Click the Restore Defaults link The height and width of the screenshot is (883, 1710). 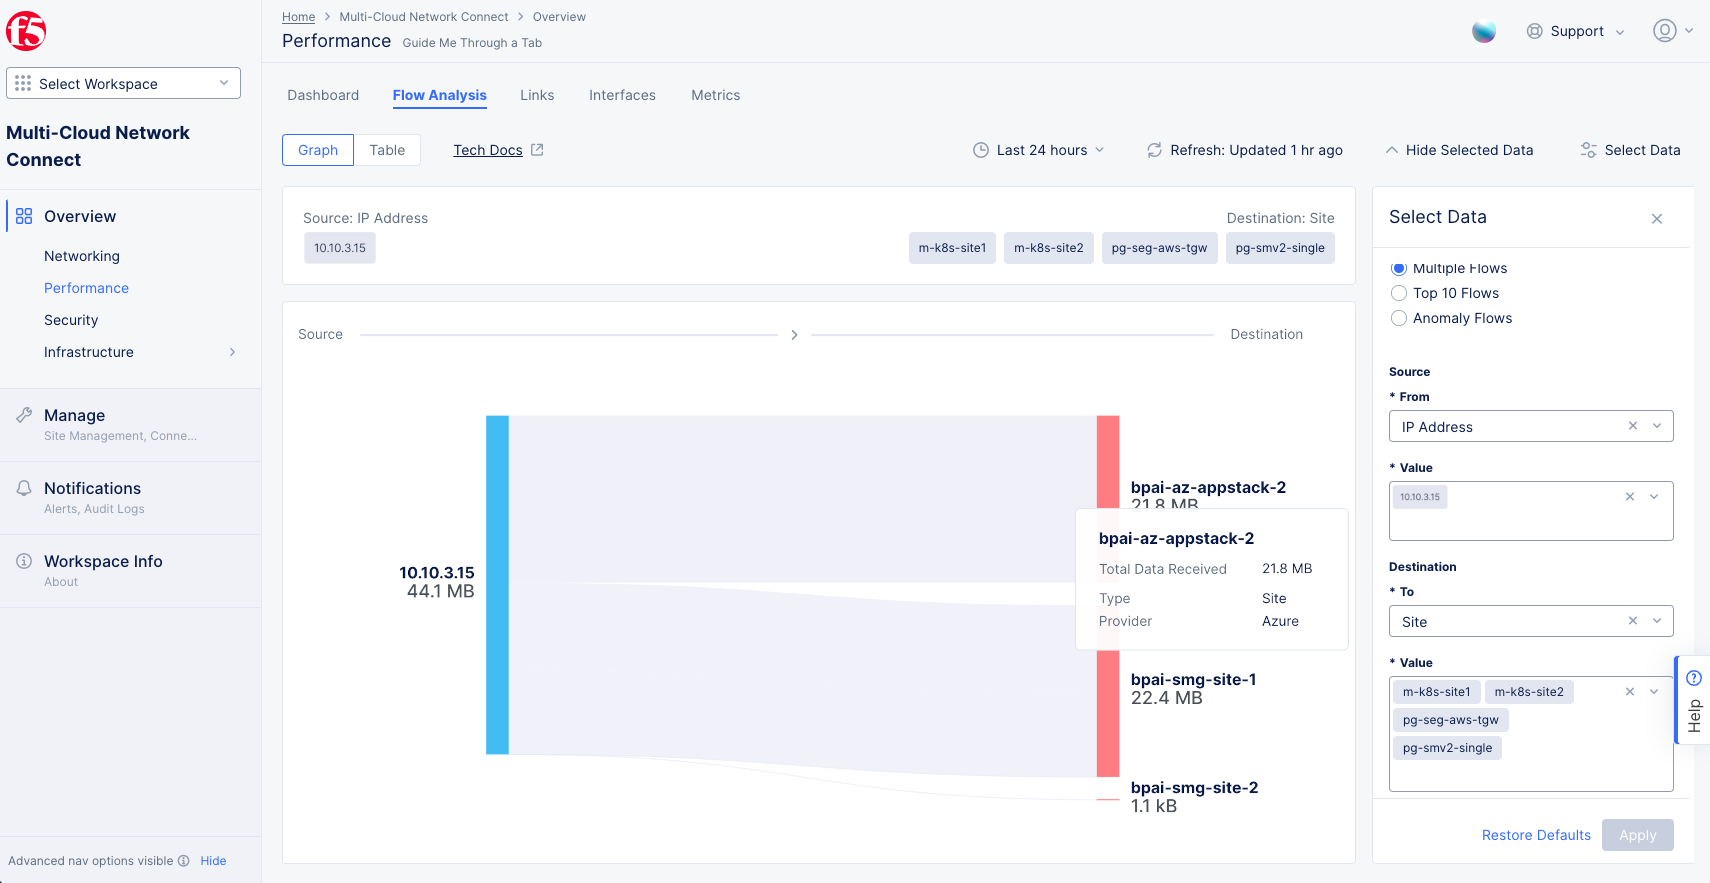tap(1536, 835)
